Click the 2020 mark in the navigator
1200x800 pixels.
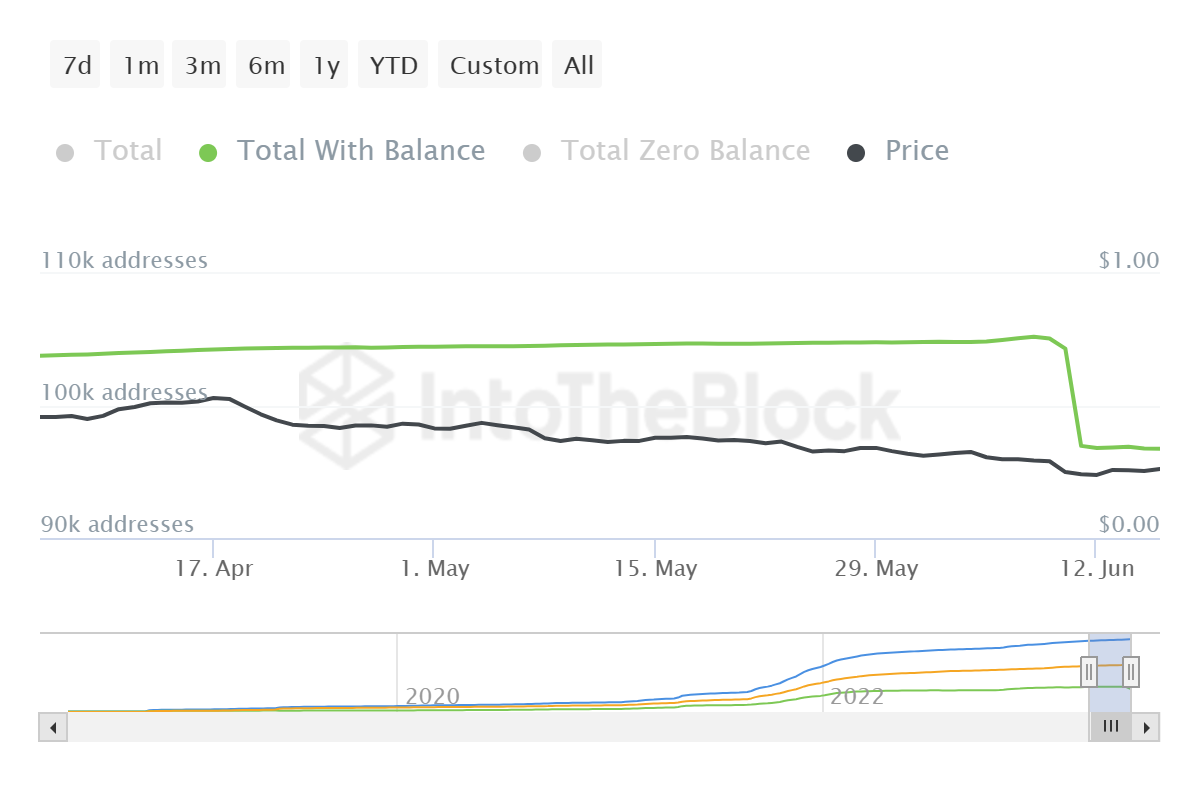tap(433, 696)
